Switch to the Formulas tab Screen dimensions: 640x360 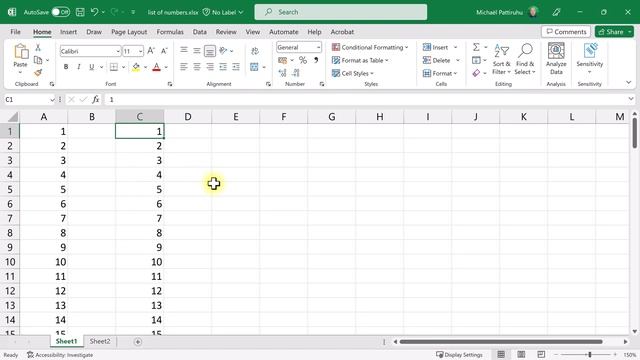(x=170, y=32)
